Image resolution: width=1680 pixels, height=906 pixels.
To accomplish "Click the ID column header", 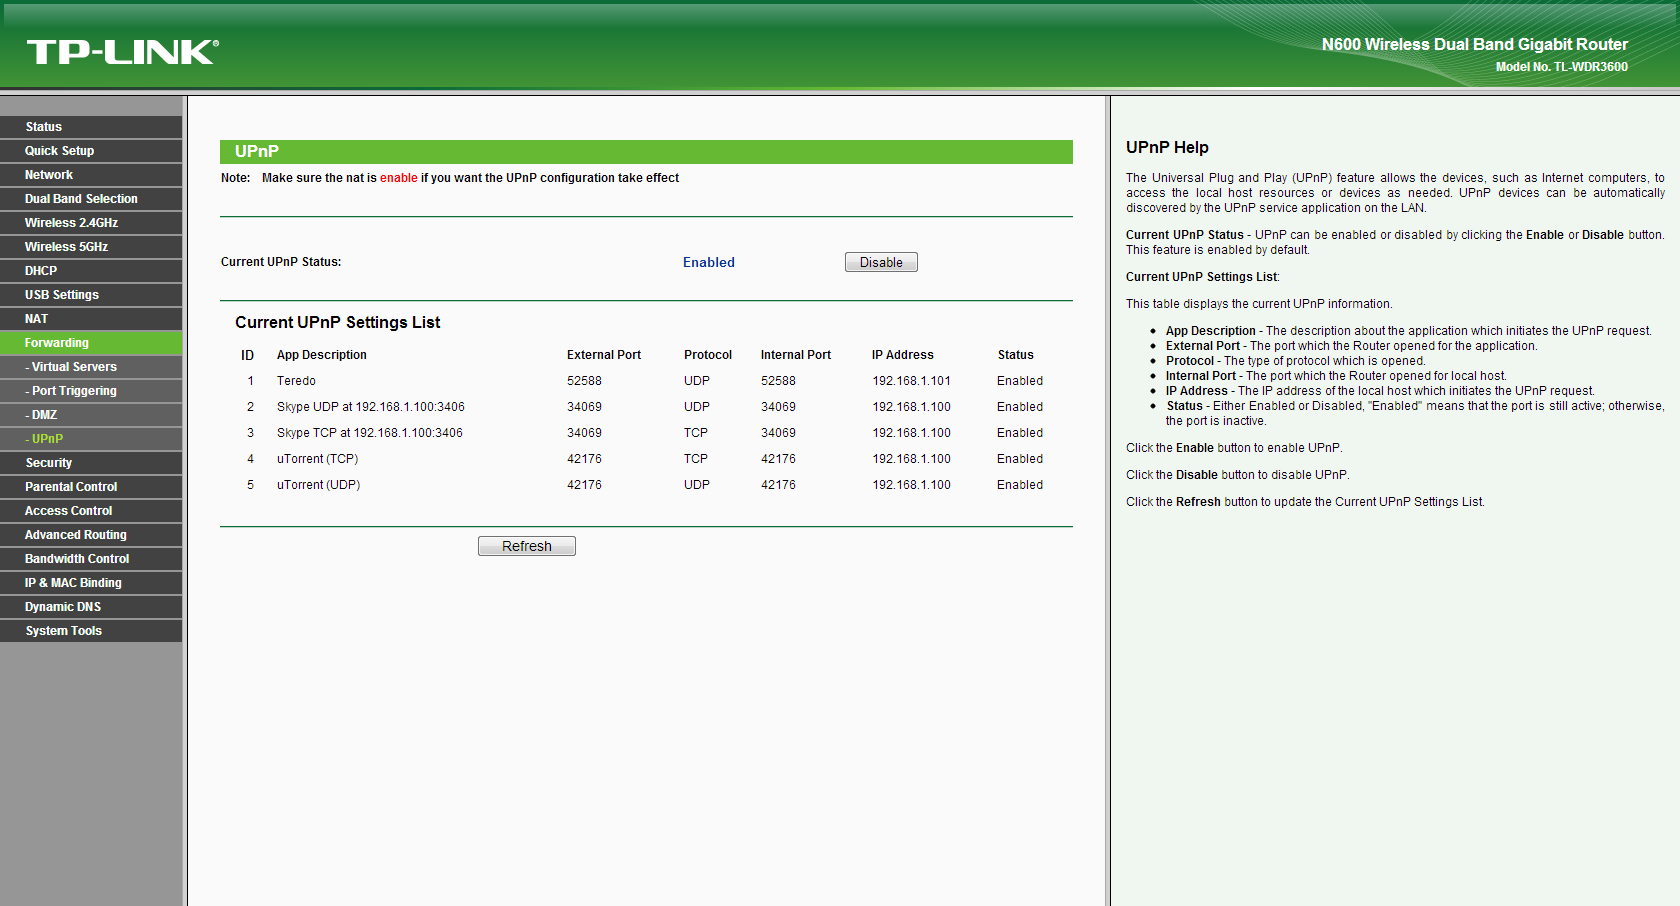I will [247, 355].
